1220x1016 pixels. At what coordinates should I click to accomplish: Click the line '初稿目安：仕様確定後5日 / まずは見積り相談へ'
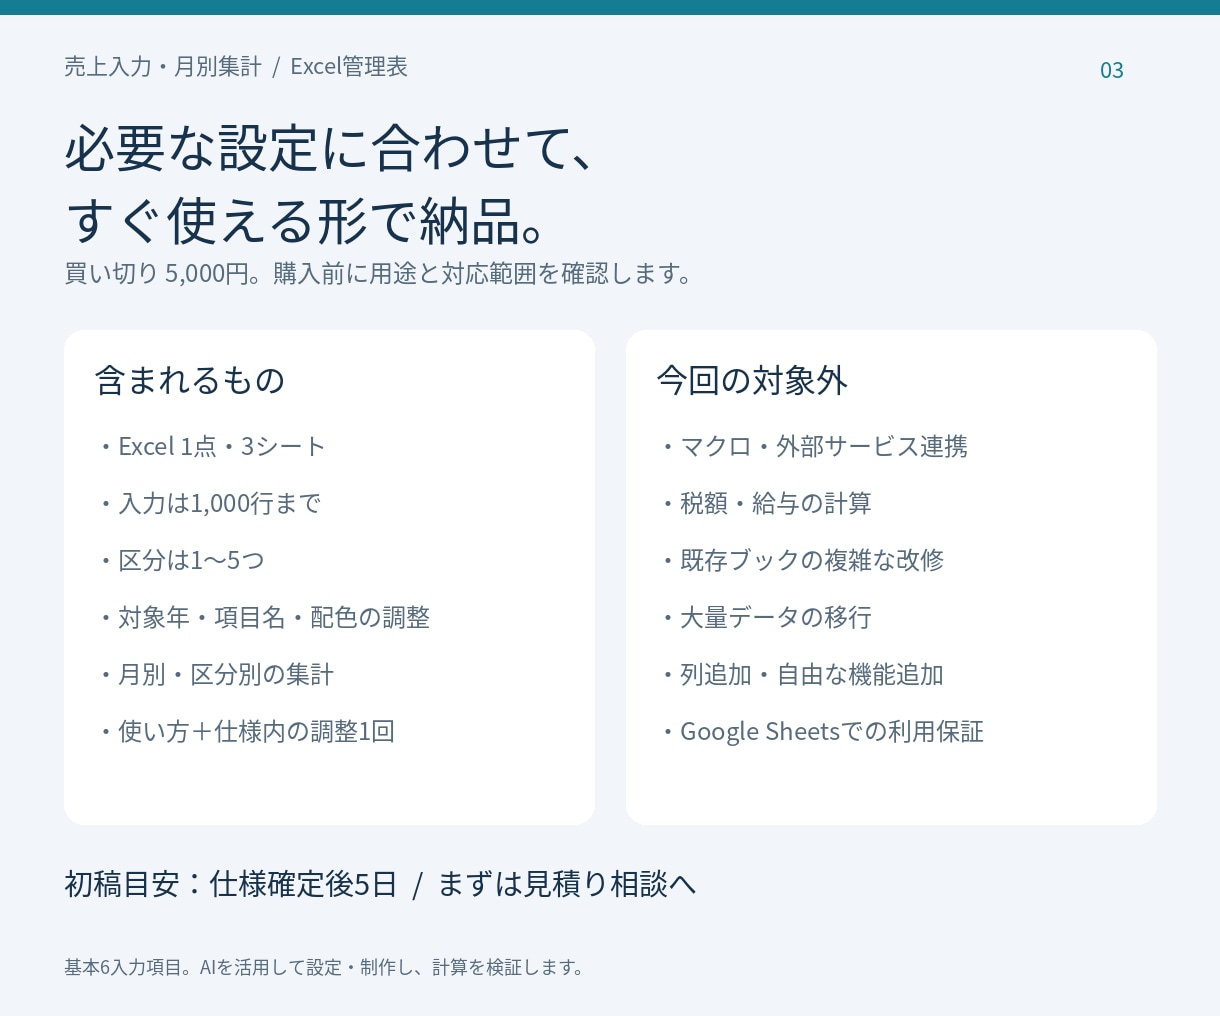[380, 884]
